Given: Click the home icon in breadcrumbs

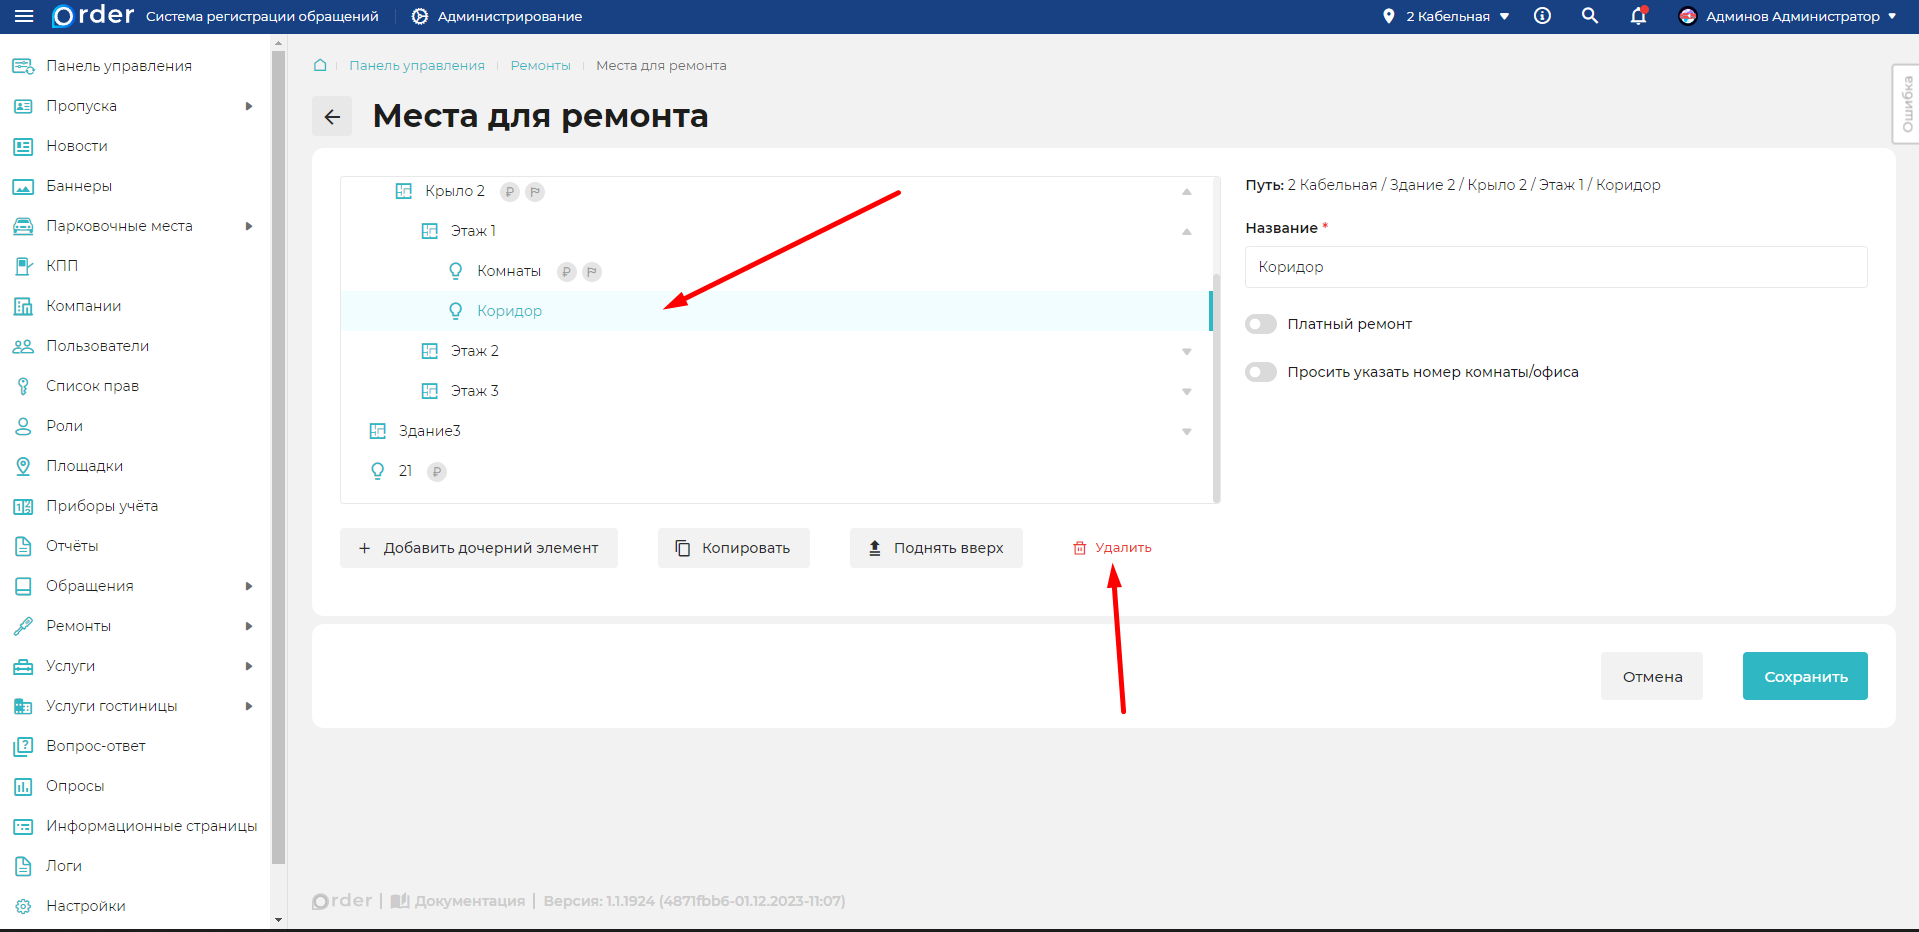Looking at the screenshot, I should (320, 65).
